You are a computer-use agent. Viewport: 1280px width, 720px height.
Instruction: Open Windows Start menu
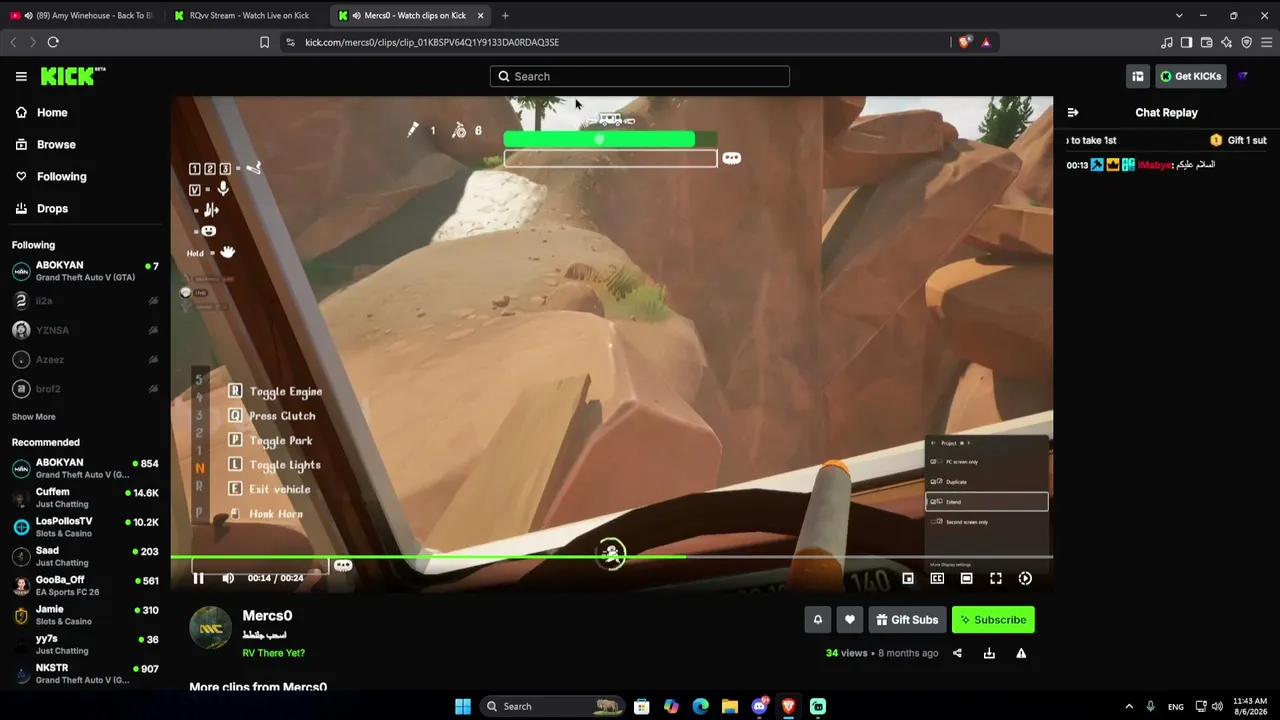pyautogui.click(x=463, y=706)
